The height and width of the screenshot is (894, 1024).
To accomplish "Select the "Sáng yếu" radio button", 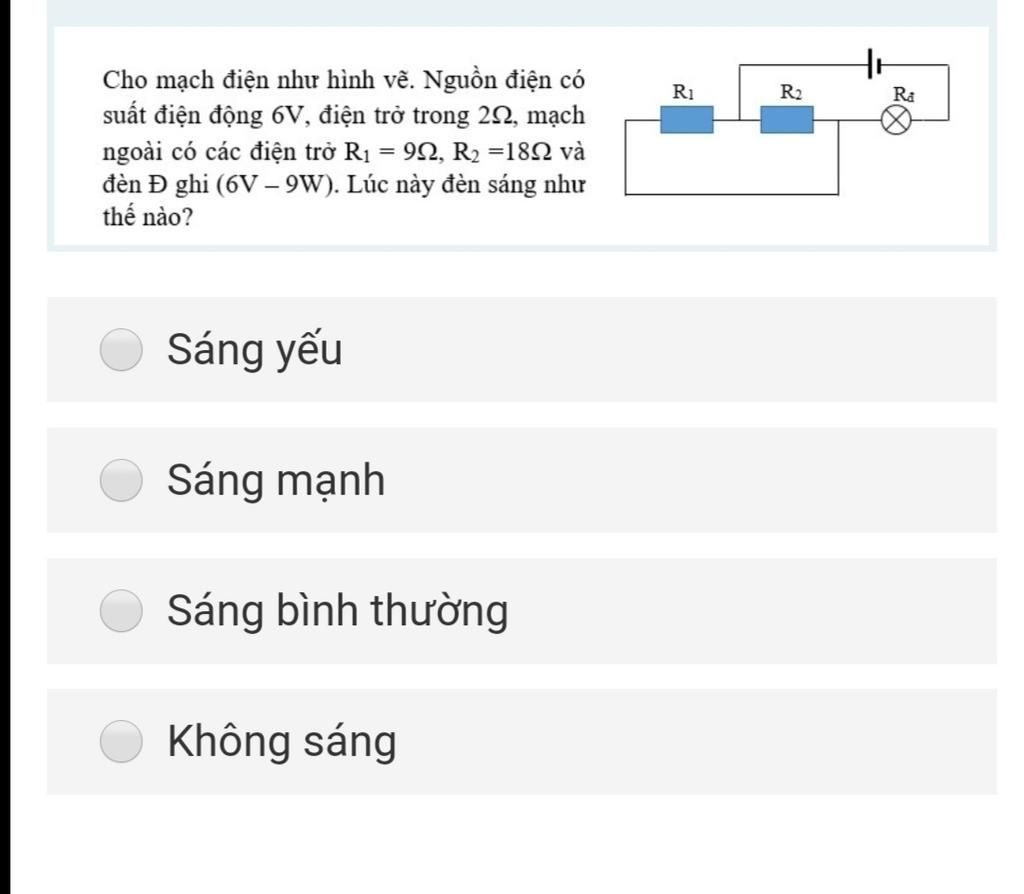I will click(122, 350).
